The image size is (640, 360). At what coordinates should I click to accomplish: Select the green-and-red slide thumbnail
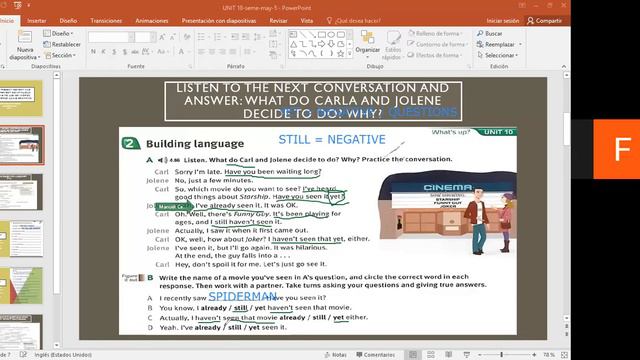point(22,285)
